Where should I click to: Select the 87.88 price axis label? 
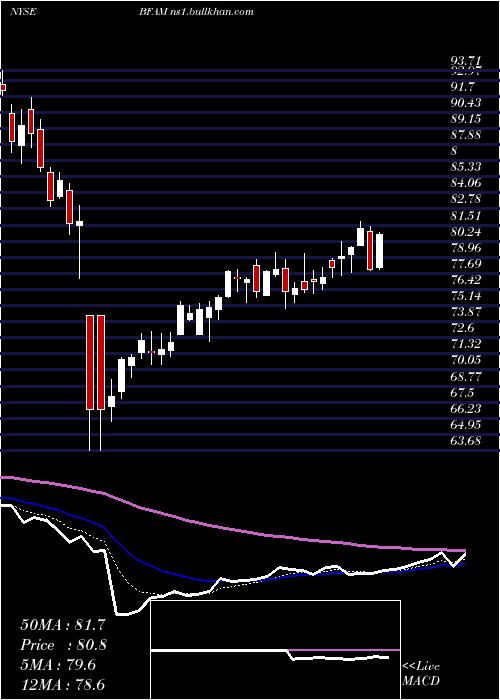point(466,135)
